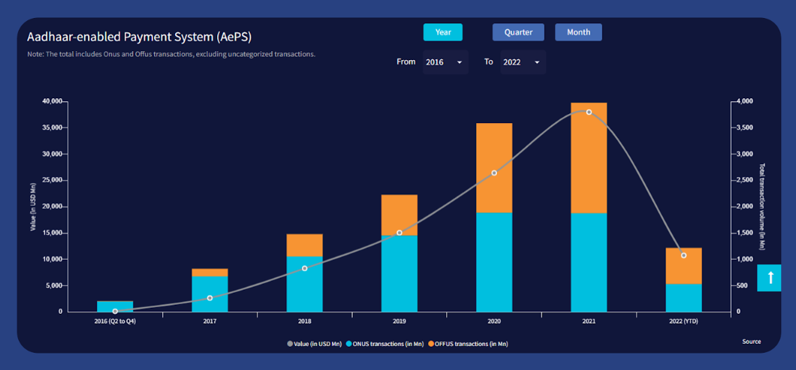Click the 2019 x-axis label
This screenshot has height=370, width=796.
399,322
